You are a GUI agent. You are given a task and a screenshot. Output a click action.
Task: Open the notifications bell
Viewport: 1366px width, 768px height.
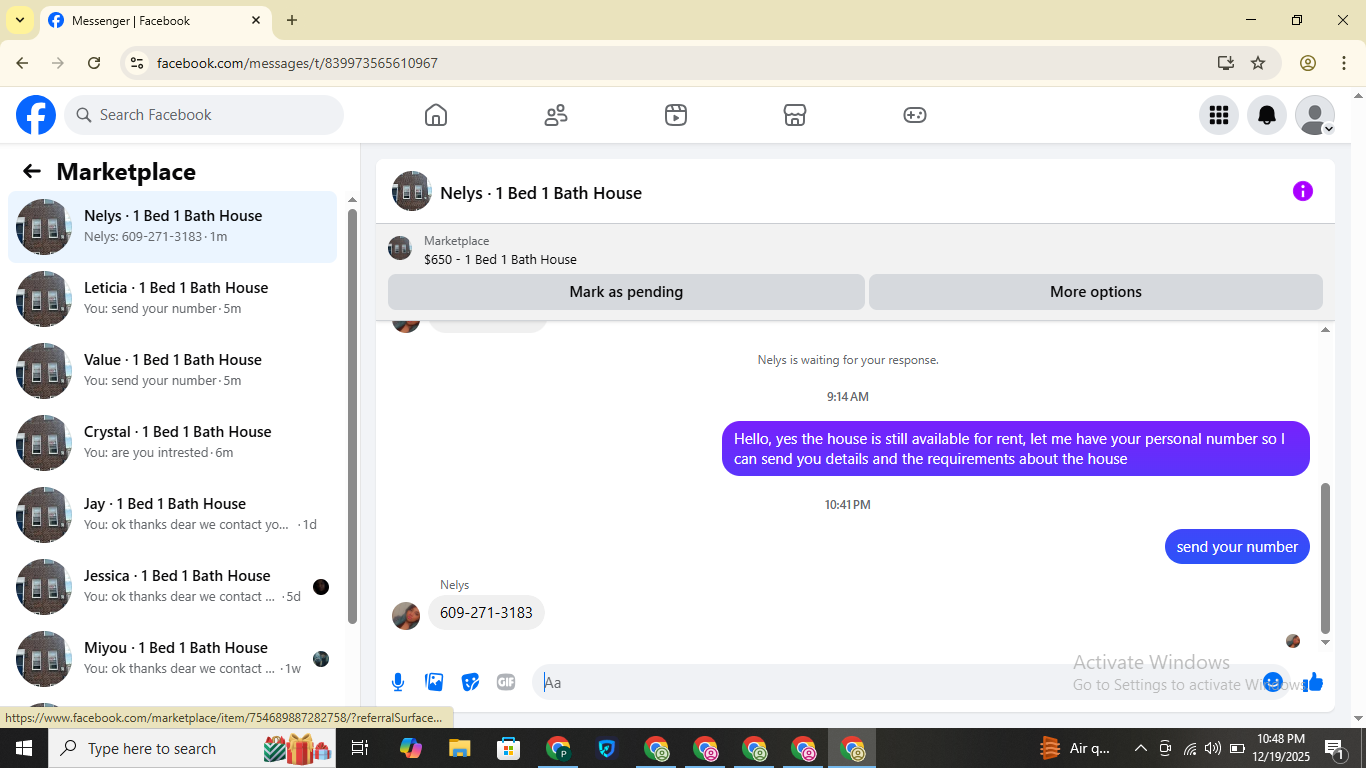point(1267,115)
